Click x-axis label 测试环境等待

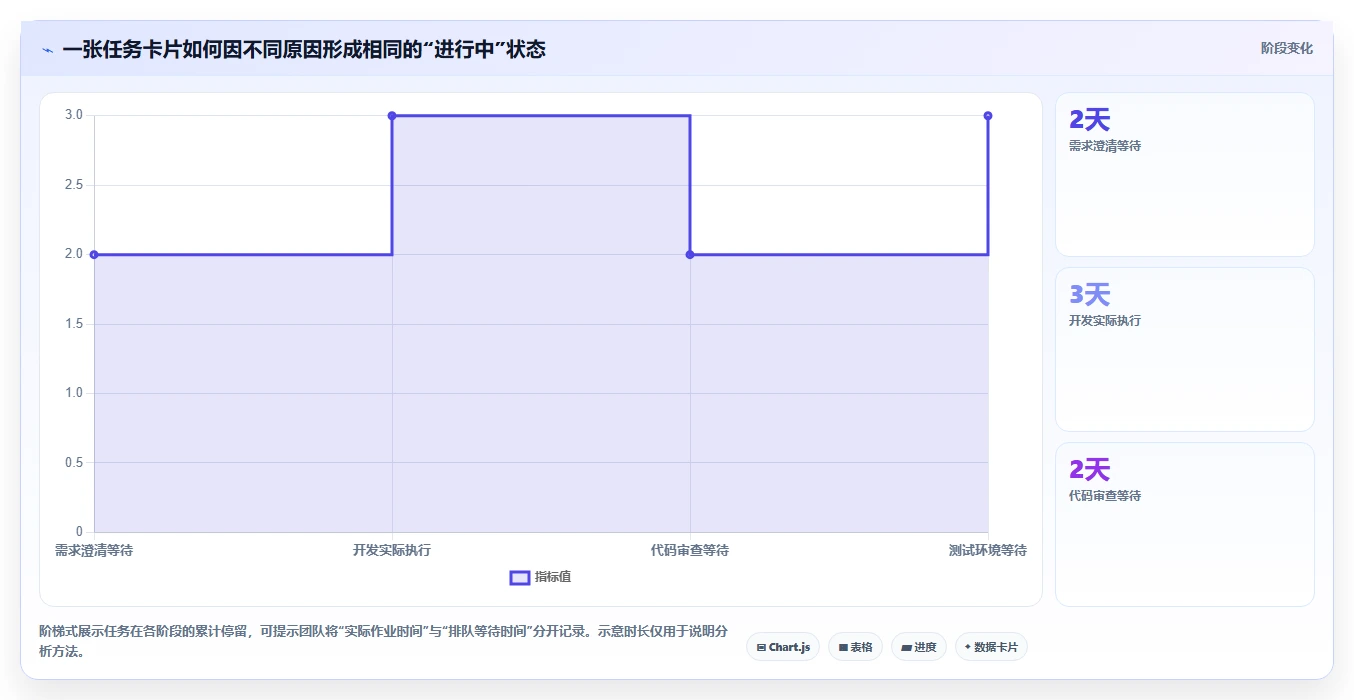pos(988,550)
